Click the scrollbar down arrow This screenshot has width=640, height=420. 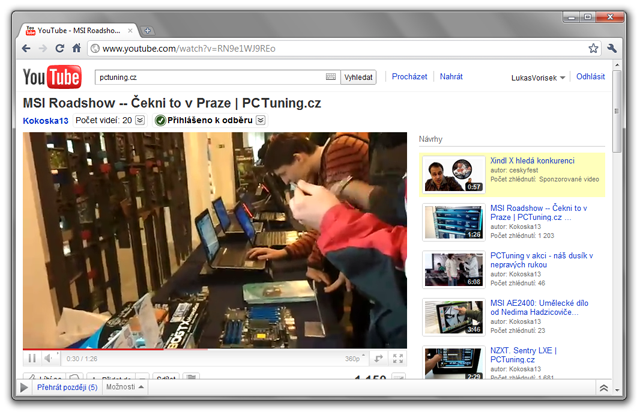617,389
